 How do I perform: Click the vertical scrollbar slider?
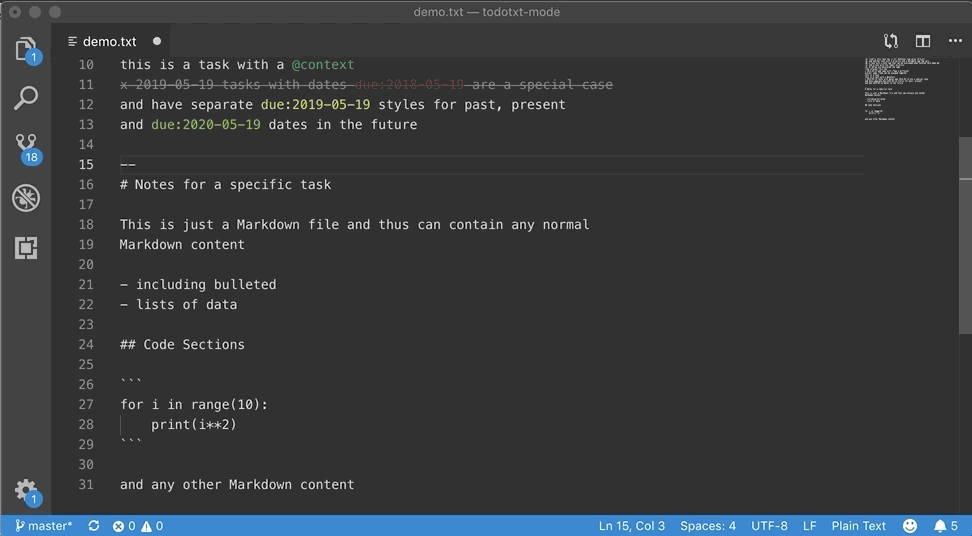click(965, 235)
